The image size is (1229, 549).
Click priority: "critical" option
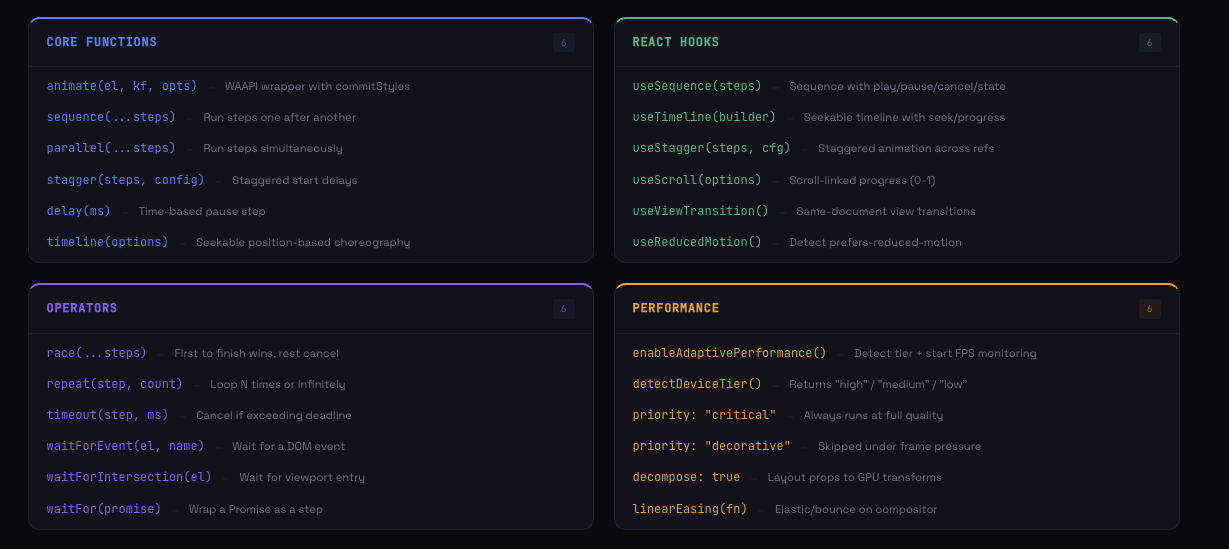(704, 415)
